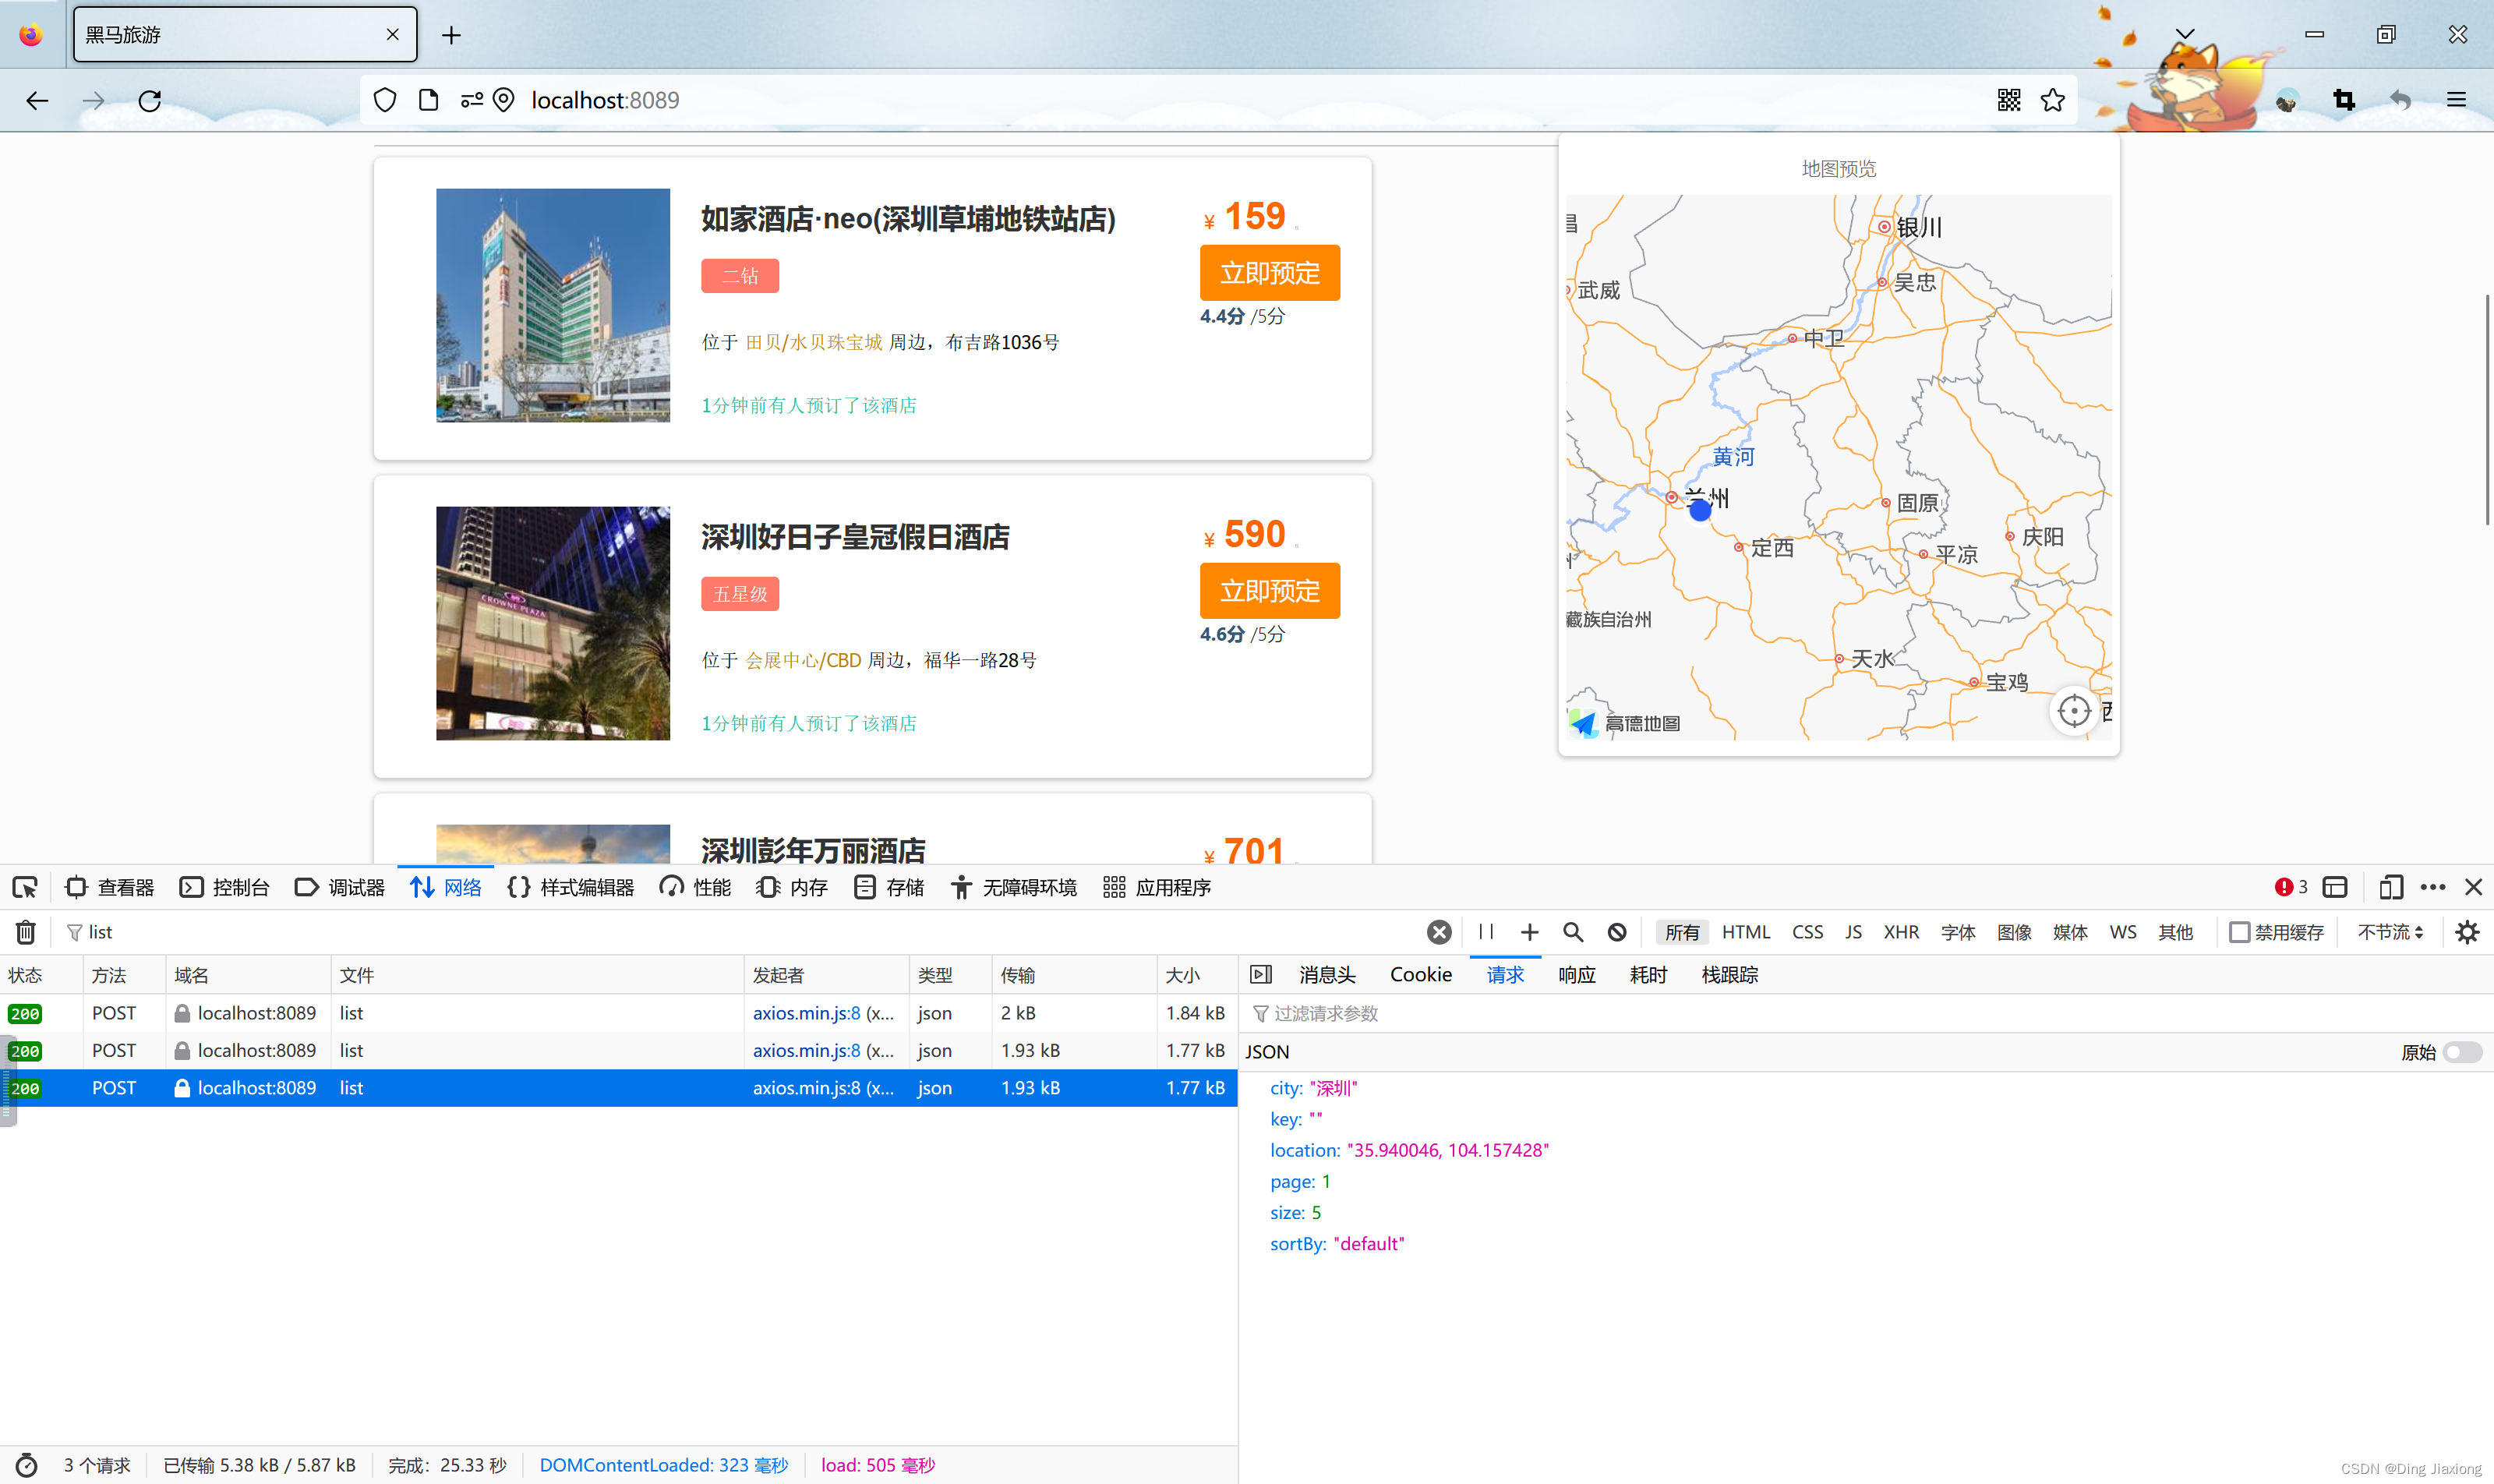Viewport: 2494px width, 1484px height.
Task: Enable the 禁用缓存 checkbox
Action: pos(2240,932)
